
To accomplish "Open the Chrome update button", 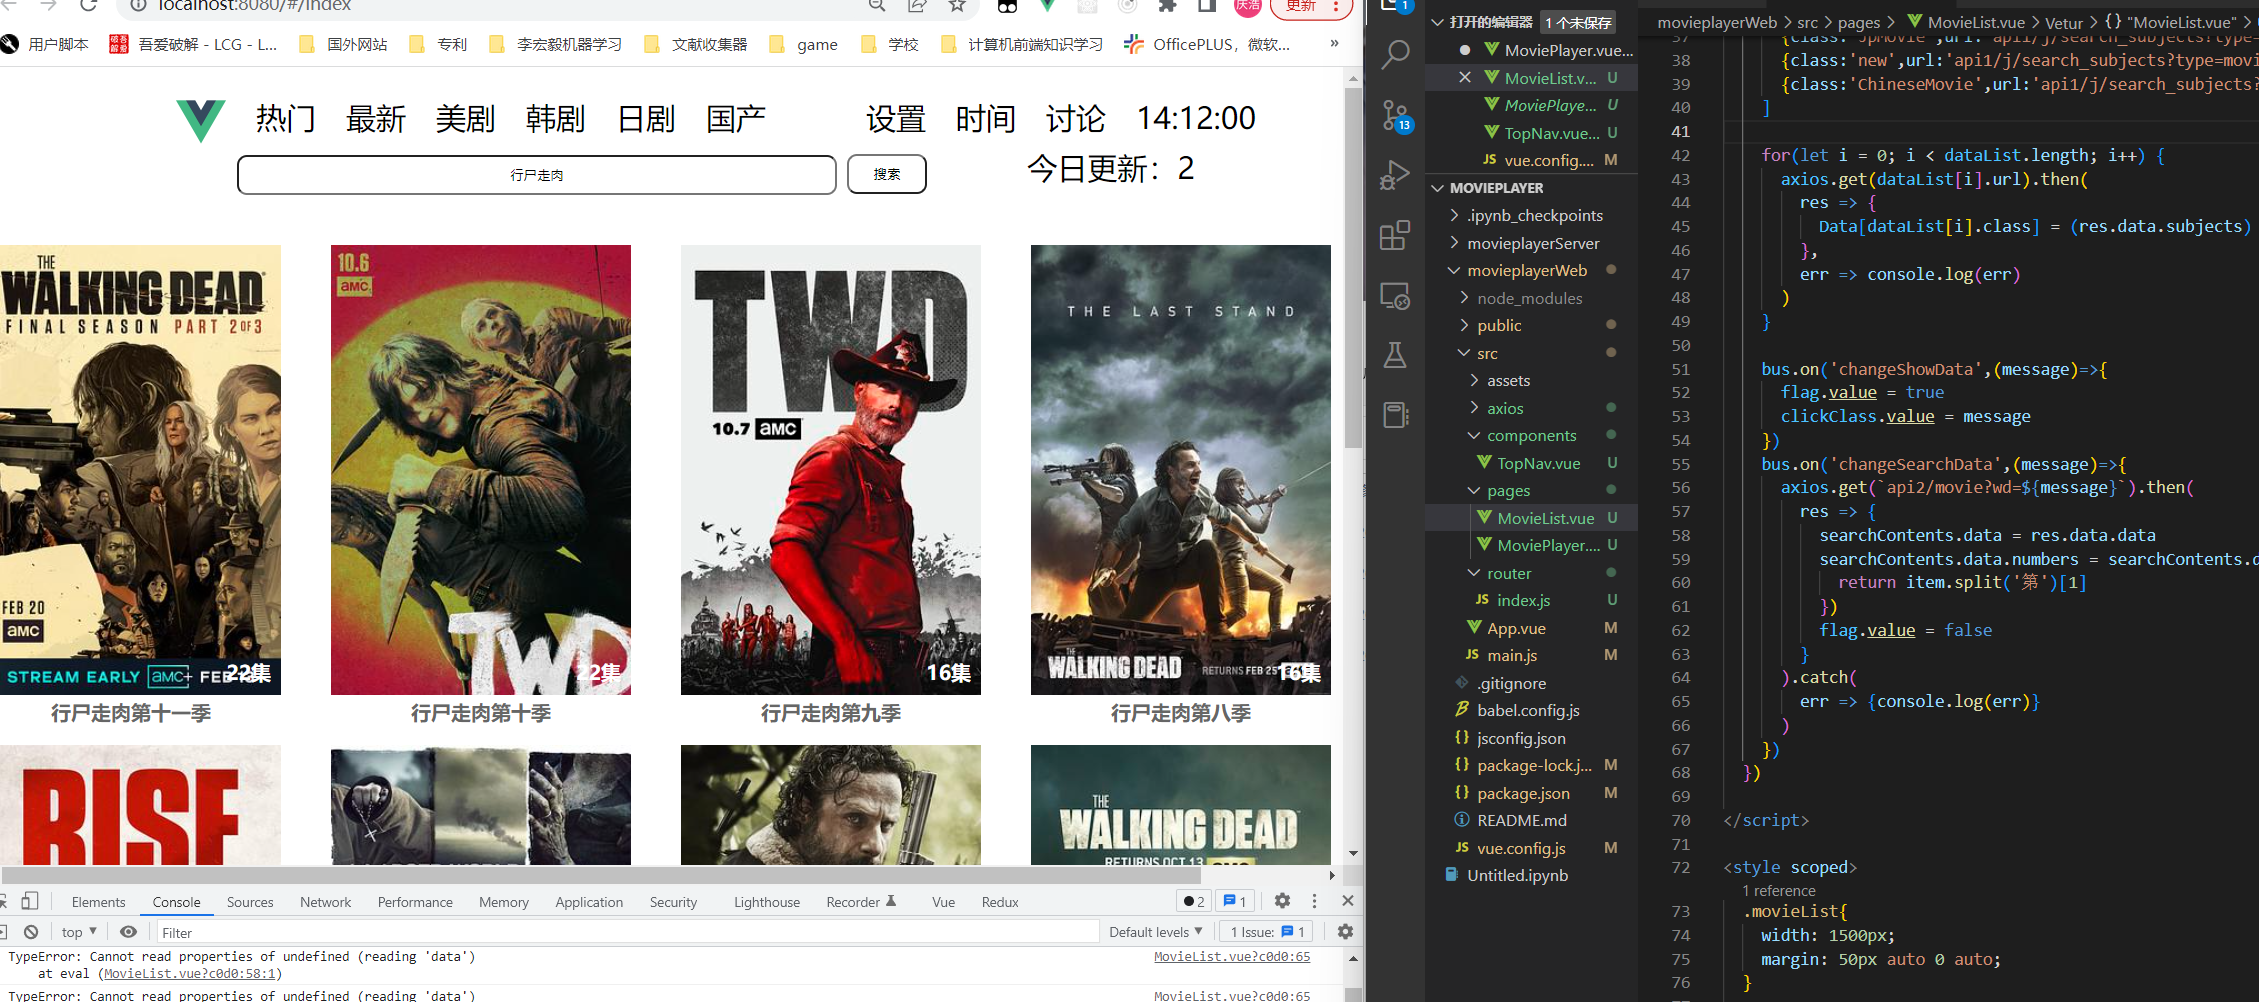I will [x=1310, y=7].
